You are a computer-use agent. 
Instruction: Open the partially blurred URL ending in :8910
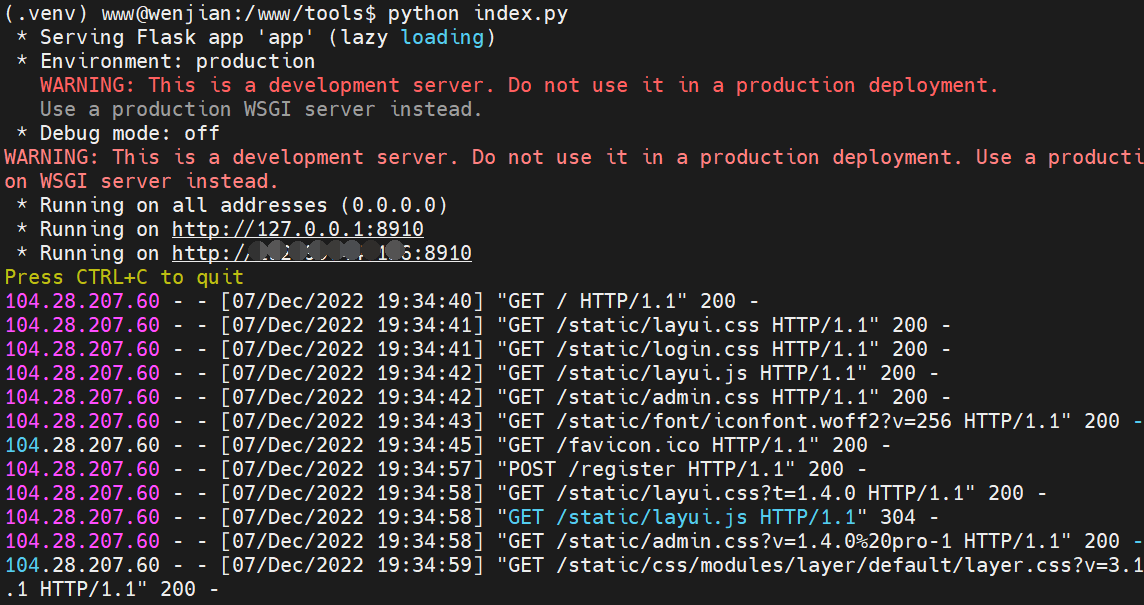[321, 253]
